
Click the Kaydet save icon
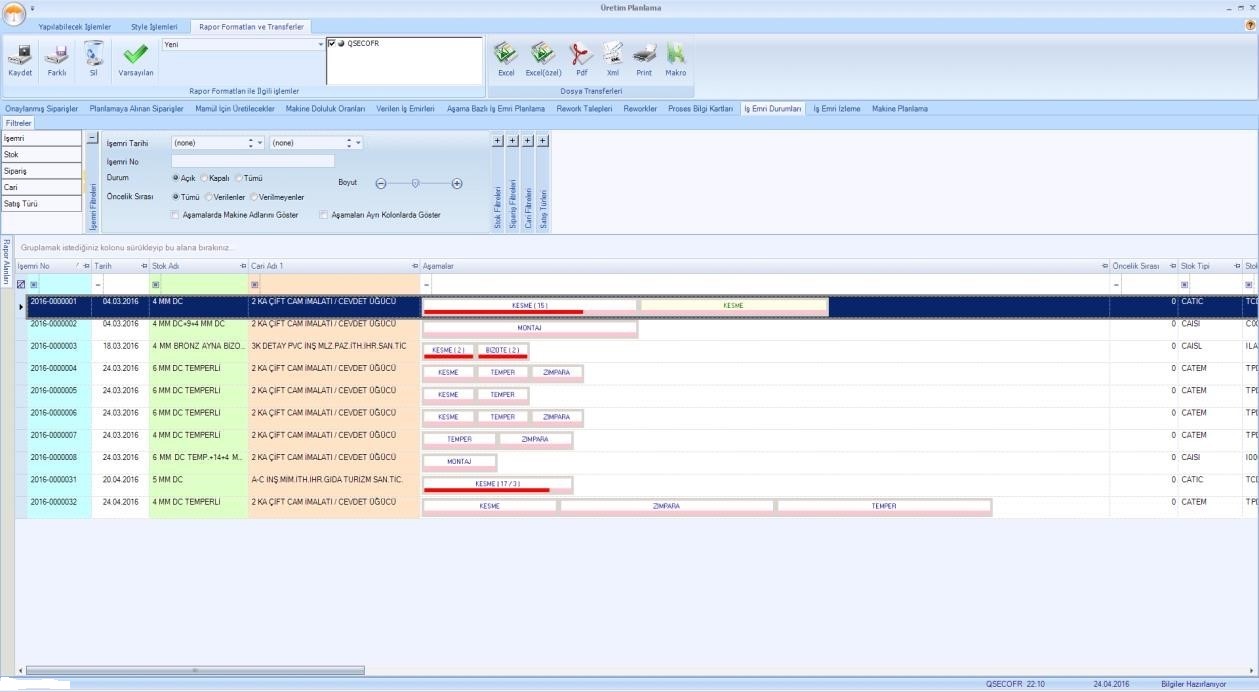(x=20, y=55)
